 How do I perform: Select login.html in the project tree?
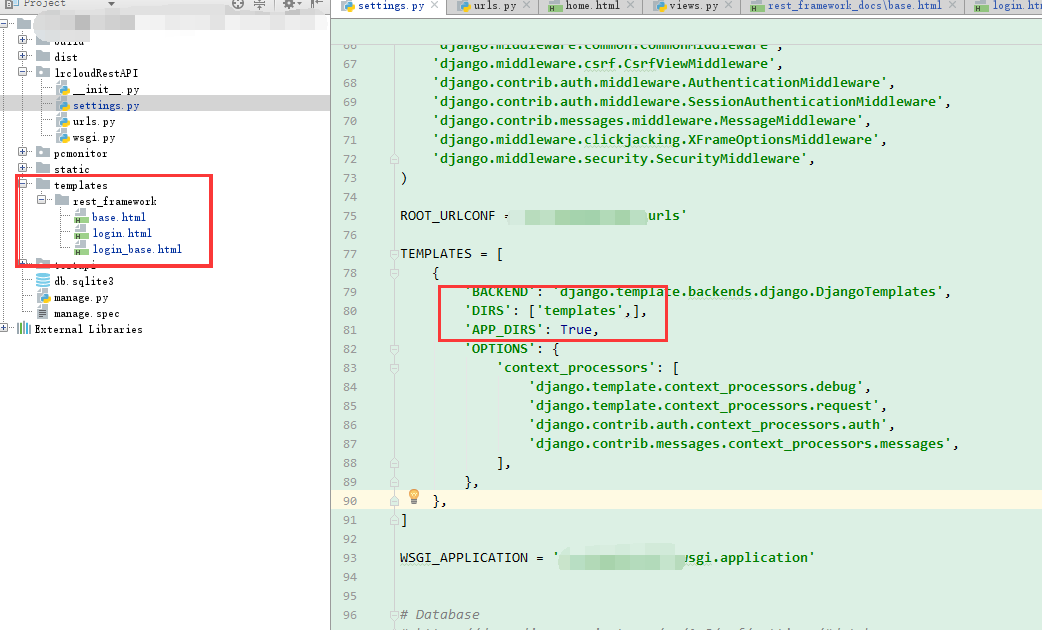pos(122,233)
